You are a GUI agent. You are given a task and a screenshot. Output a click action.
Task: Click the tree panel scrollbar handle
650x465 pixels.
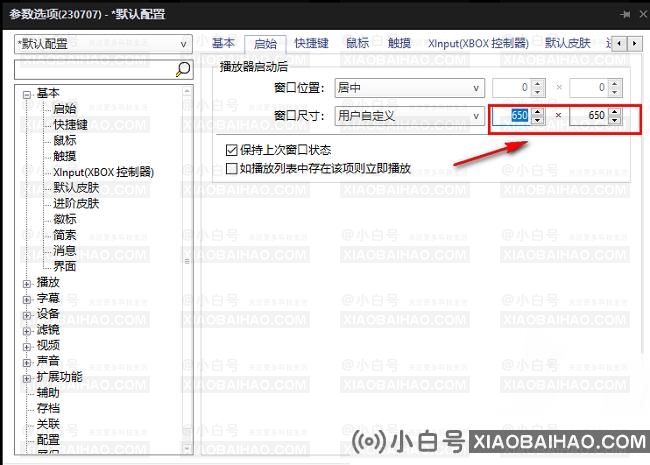(x=187, y=261)
